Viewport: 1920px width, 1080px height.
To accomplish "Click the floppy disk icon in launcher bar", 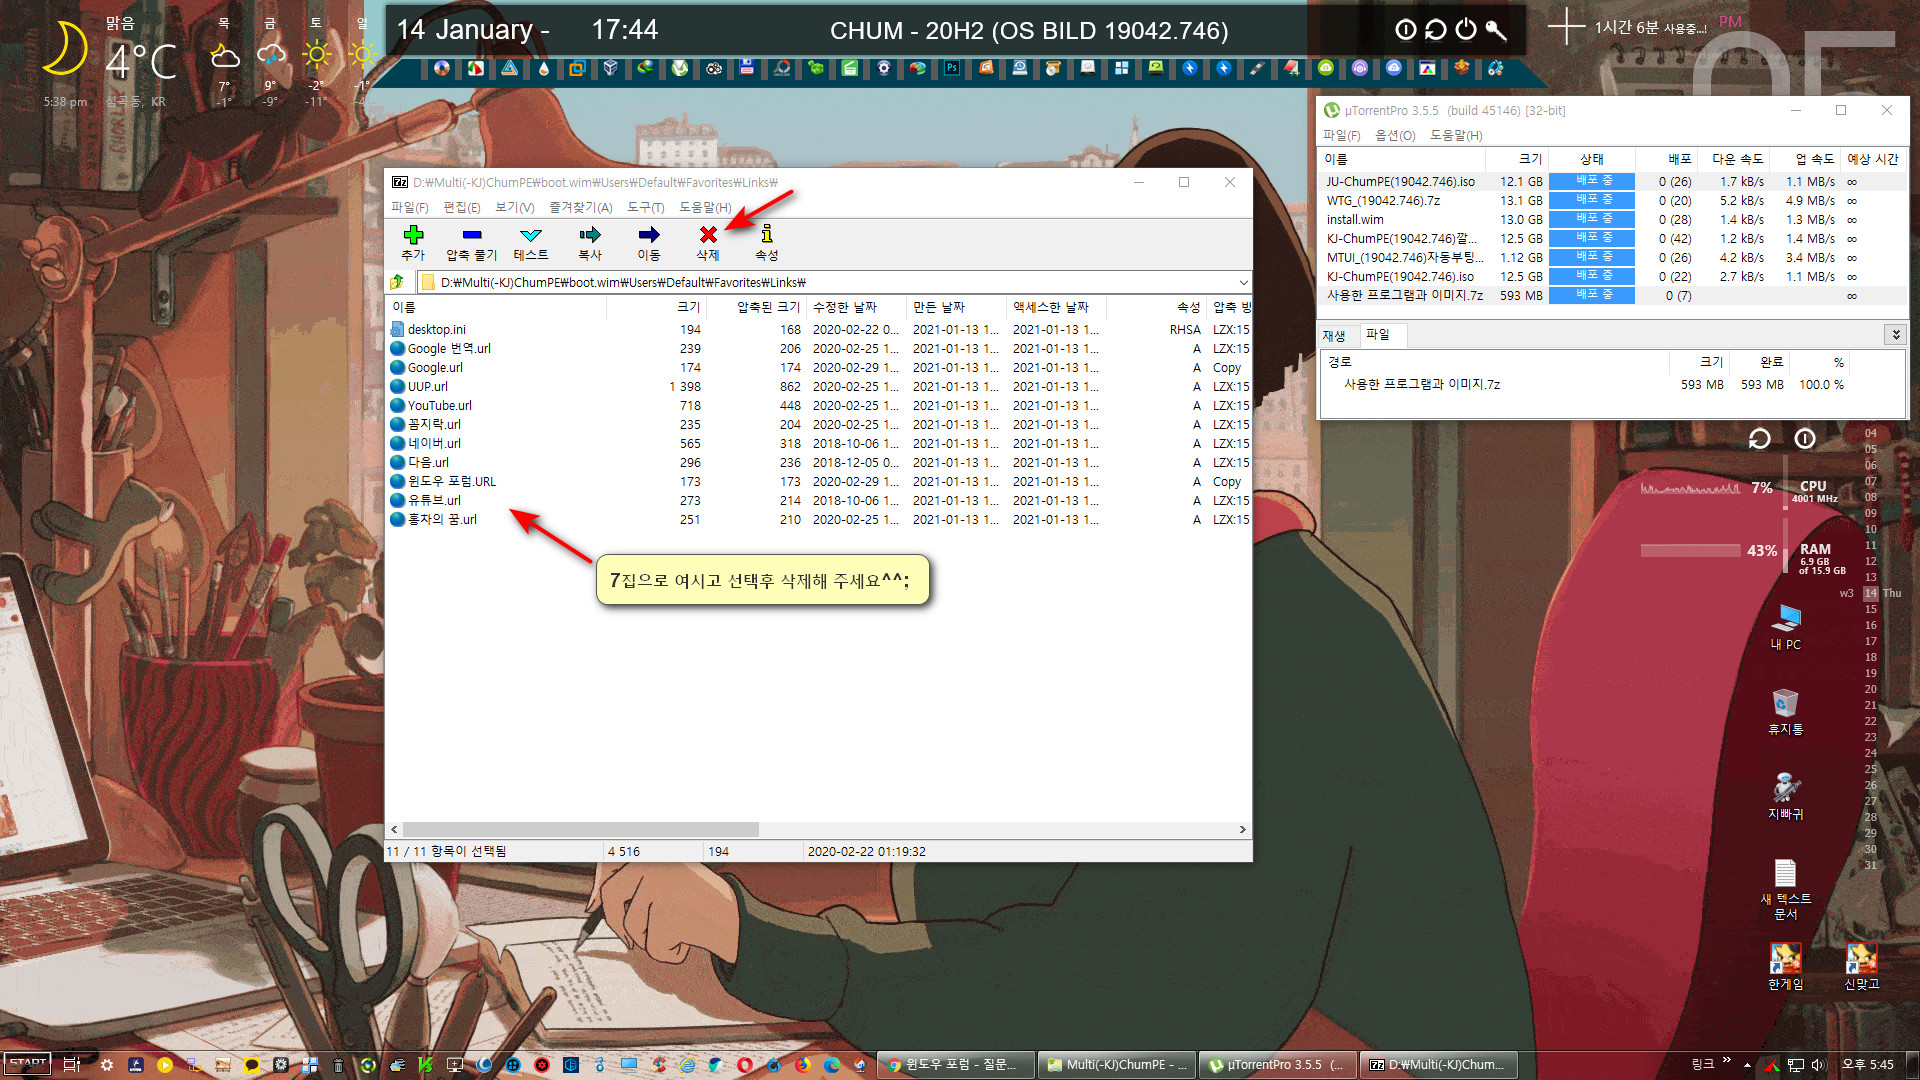I will tap(747, 69).
